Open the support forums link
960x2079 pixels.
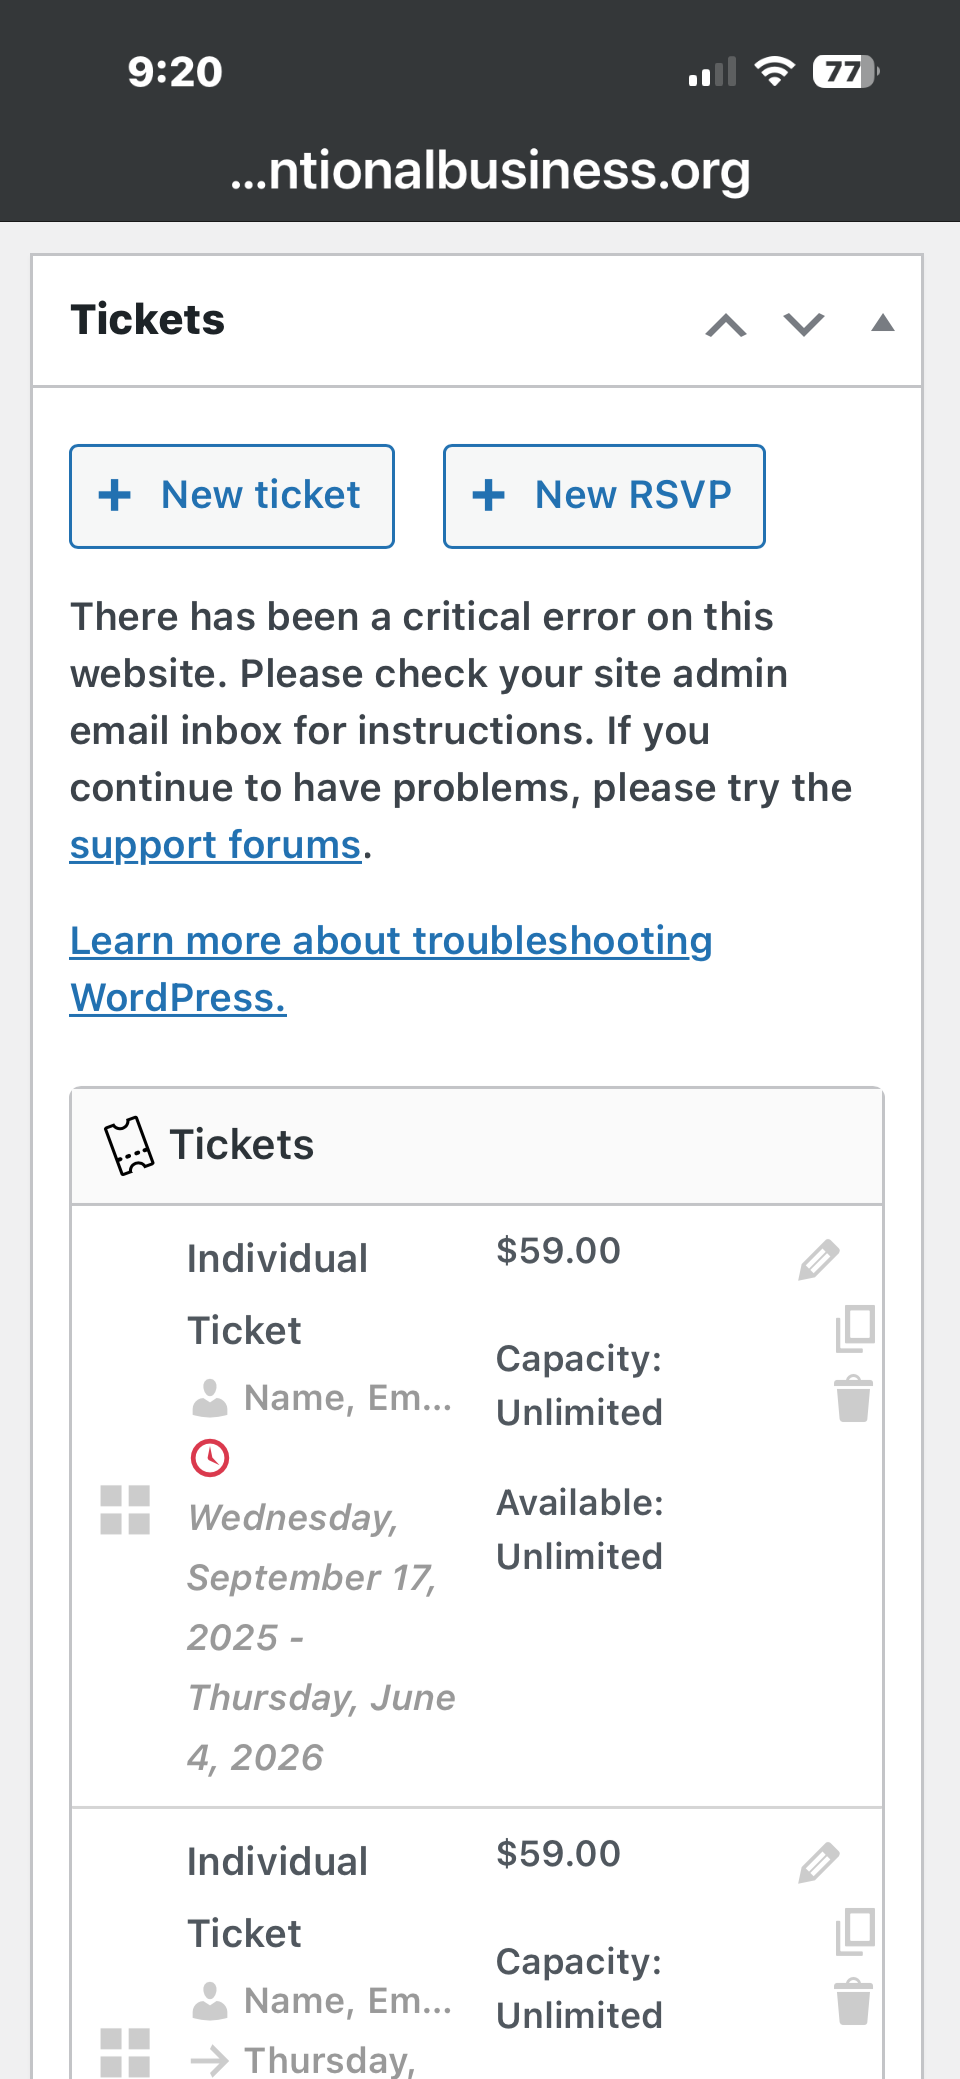coord(215,845)
